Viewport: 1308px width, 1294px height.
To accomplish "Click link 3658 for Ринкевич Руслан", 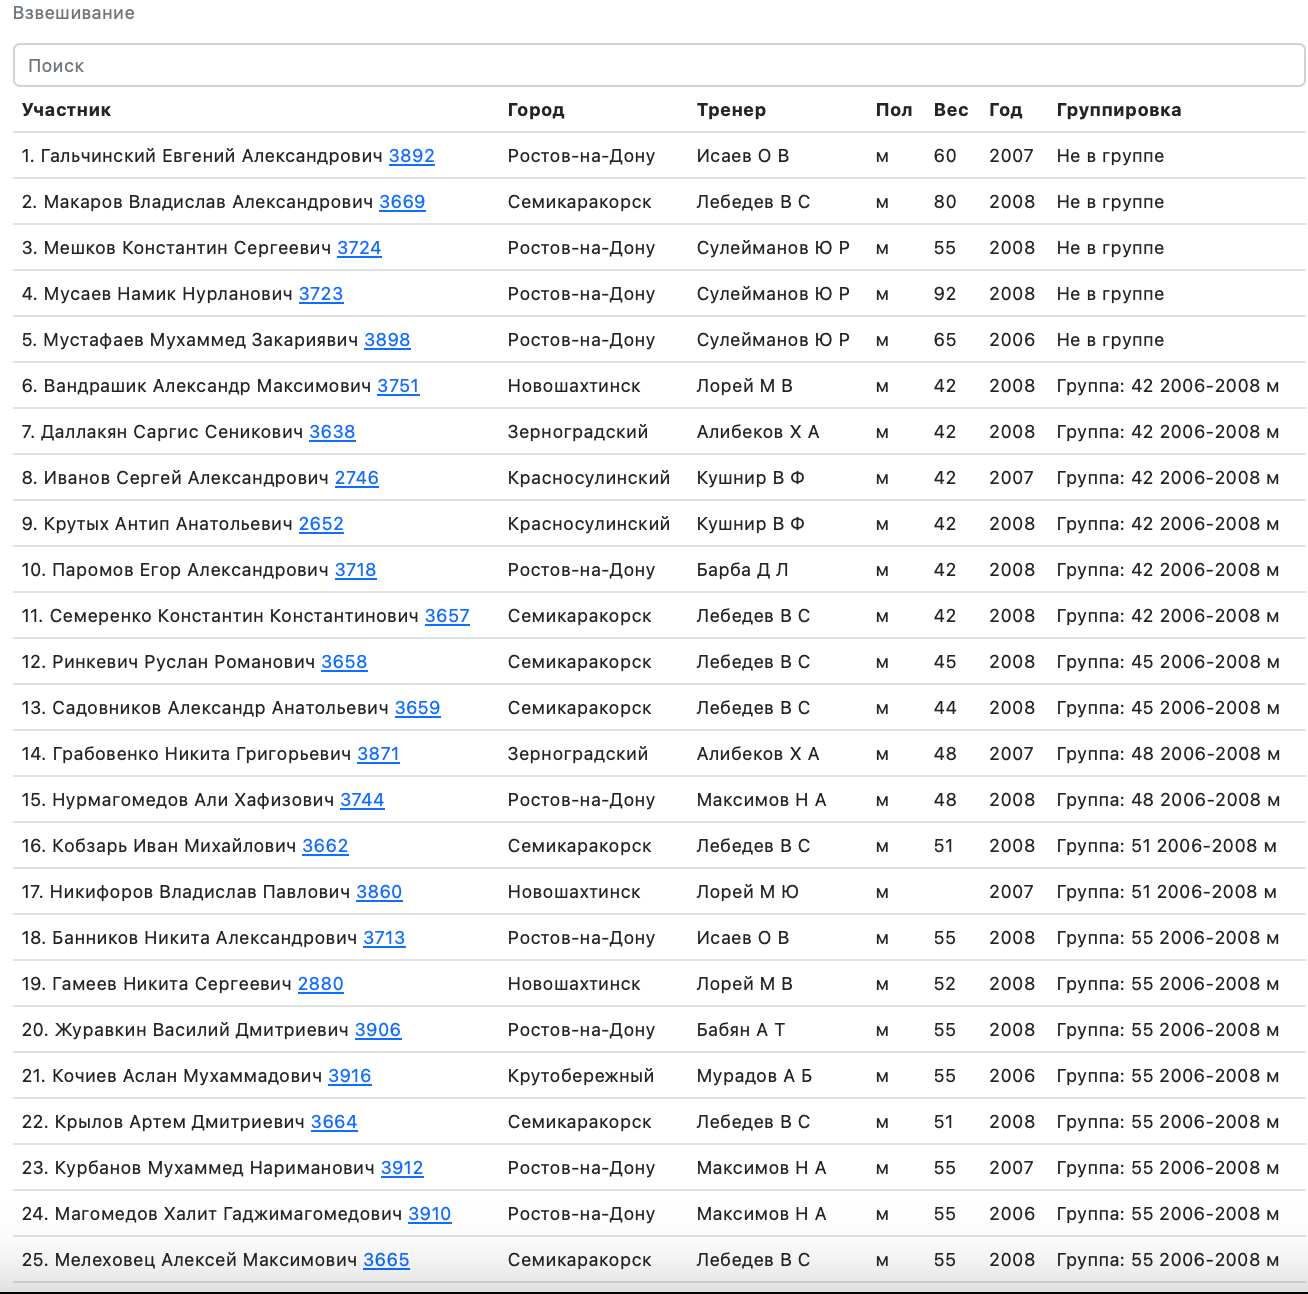I will point(344,662).
